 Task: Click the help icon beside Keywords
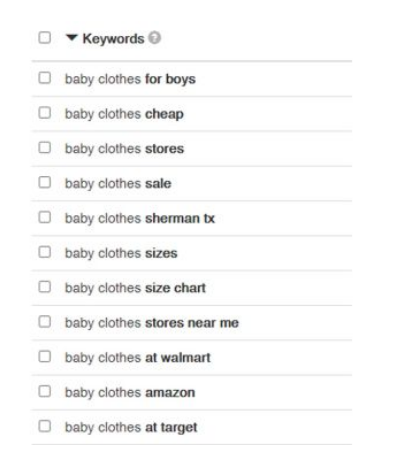(x=154, y=38)
